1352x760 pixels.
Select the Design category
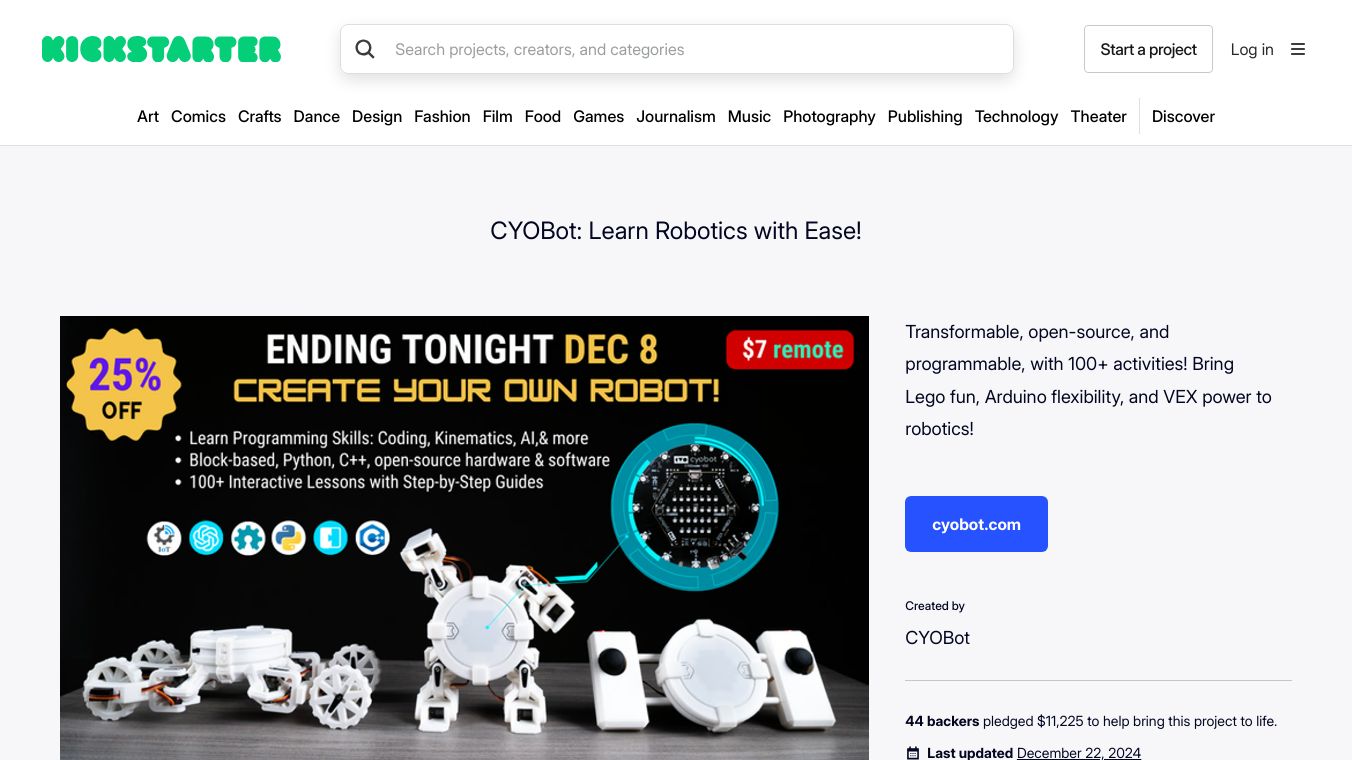(377, 116)
